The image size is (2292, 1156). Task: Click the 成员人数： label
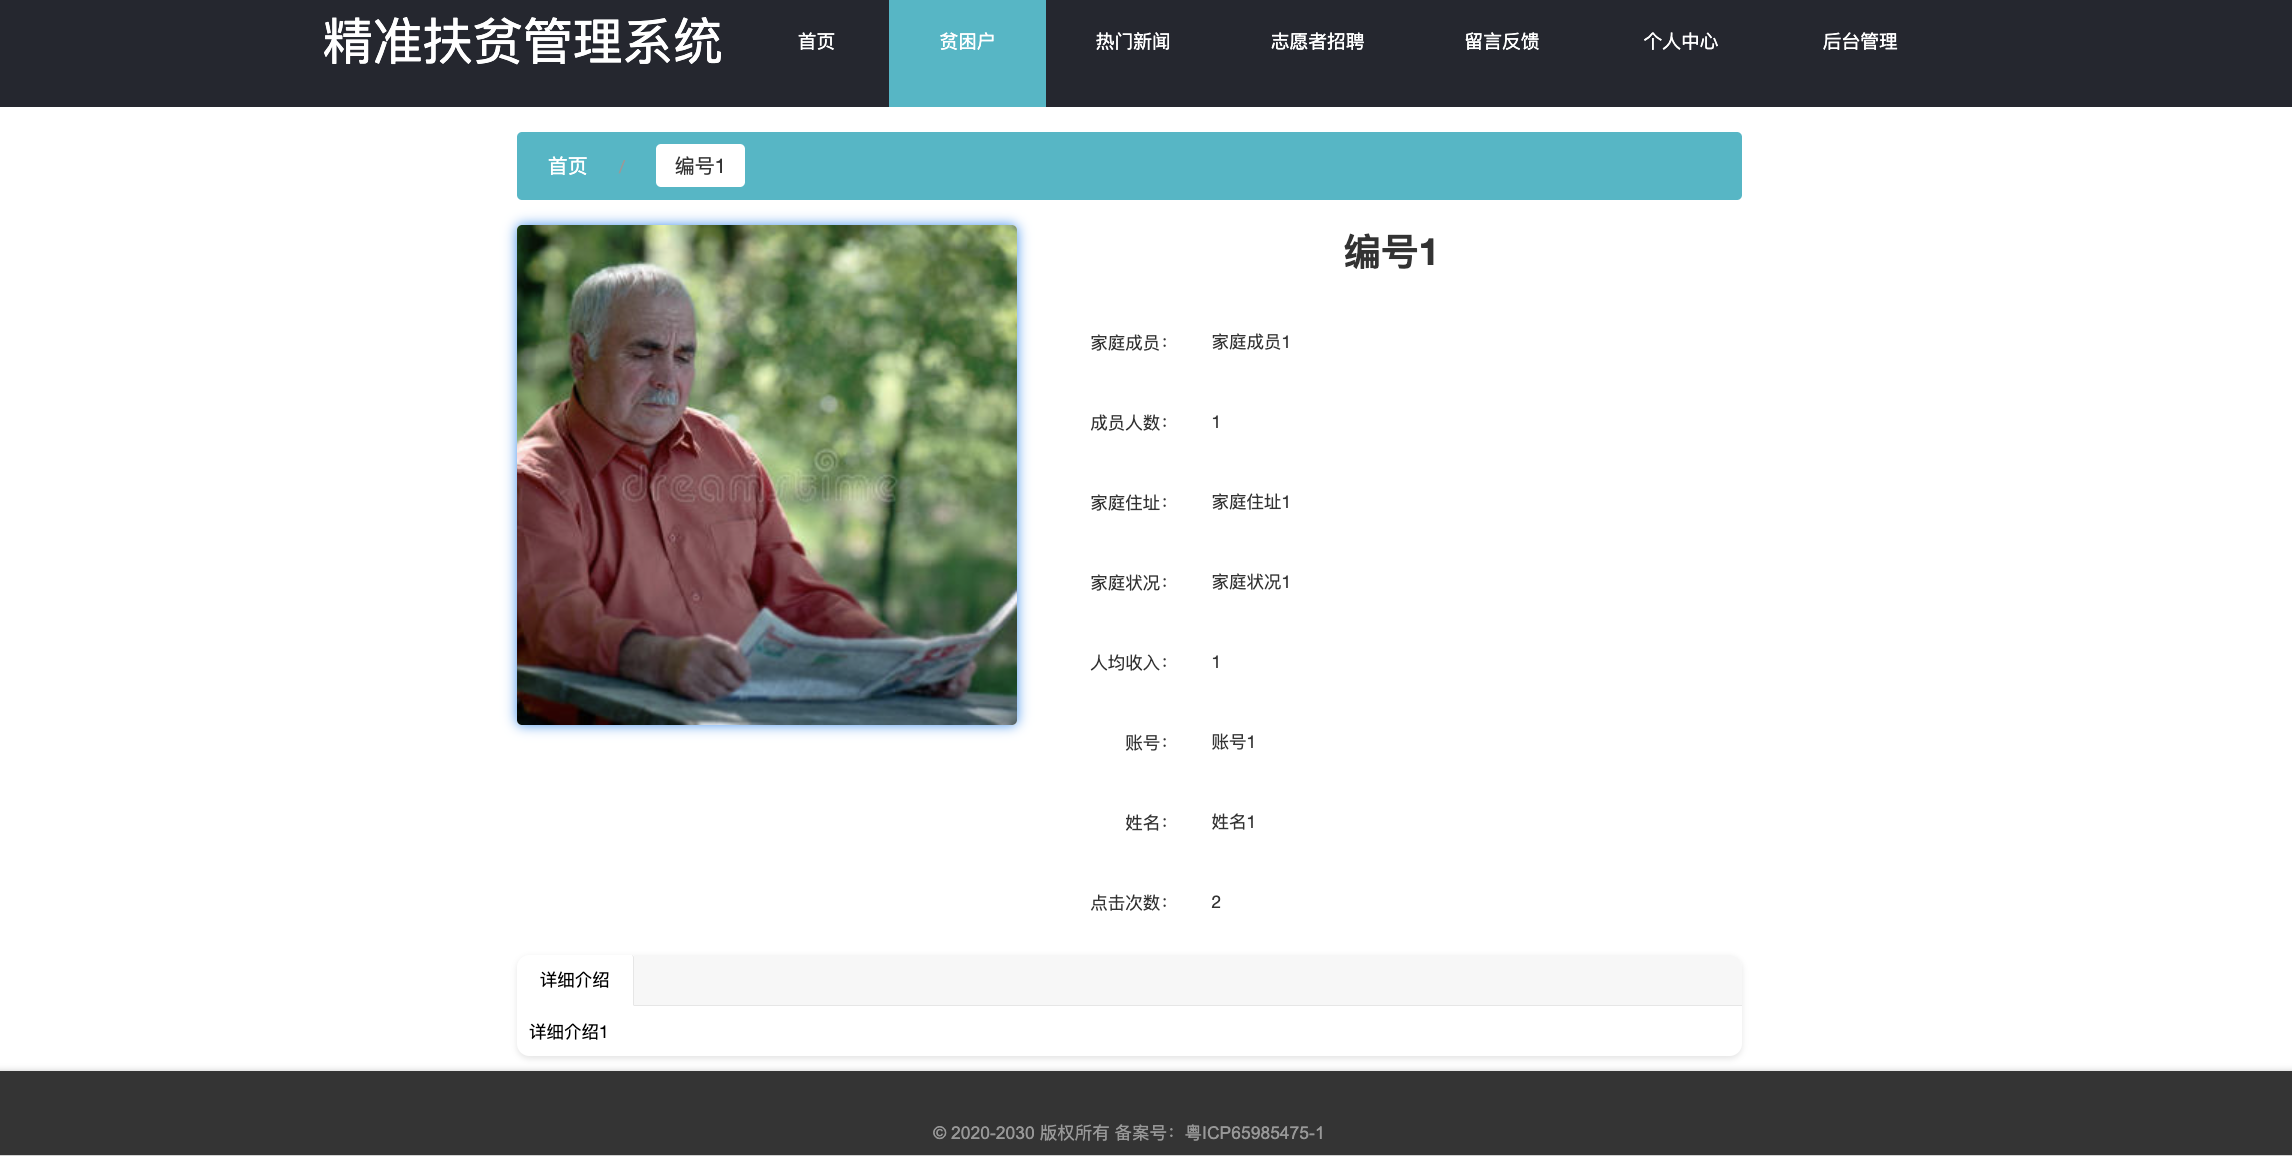pyautogui.click(x=1129, y=423)
